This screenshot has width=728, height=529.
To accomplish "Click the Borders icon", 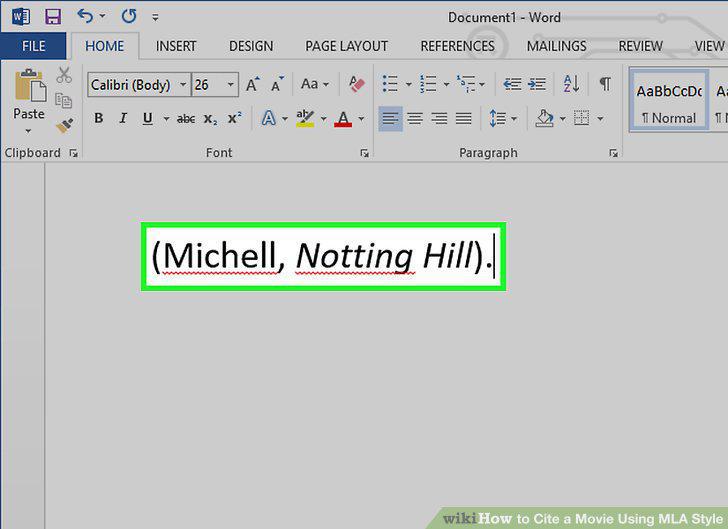I will point(581,118).
